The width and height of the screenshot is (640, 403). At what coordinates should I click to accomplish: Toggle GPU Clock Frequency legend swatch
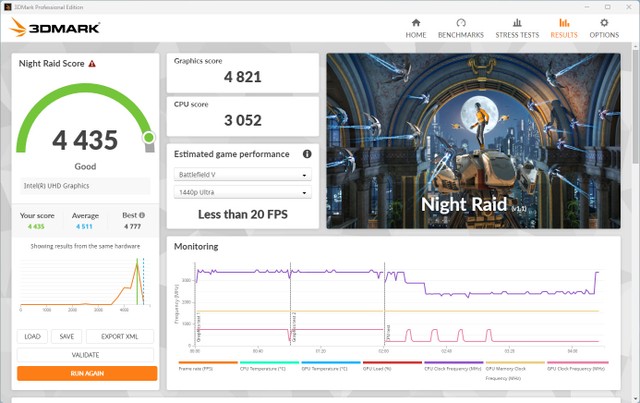(578, 362)
